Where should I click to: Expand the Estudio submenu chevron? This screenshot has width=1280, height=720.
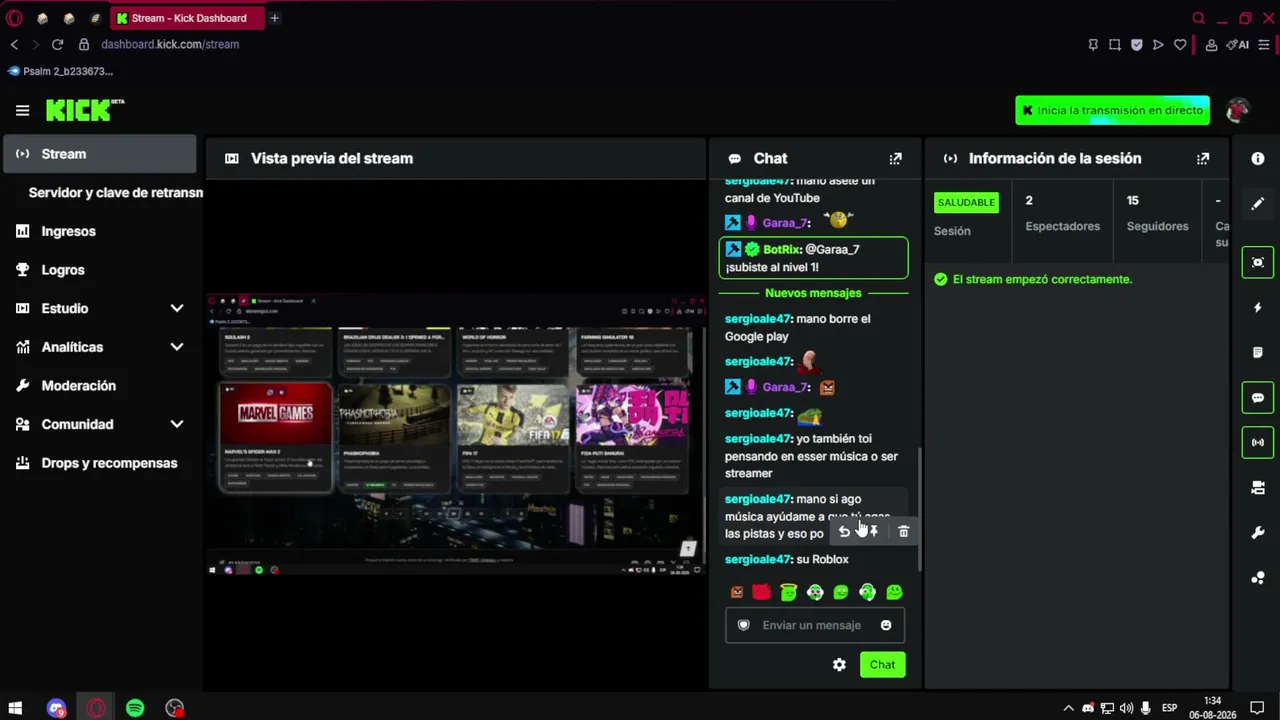177,309
